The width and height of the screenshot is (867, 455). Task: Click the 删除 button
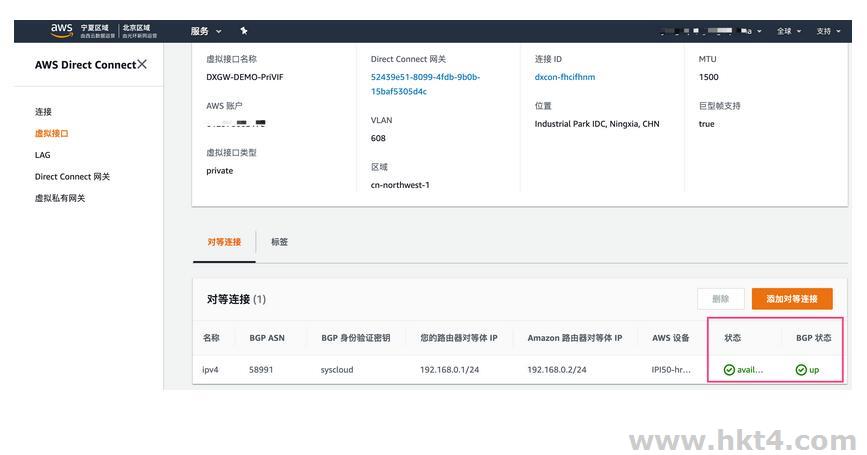pos(720,299)
